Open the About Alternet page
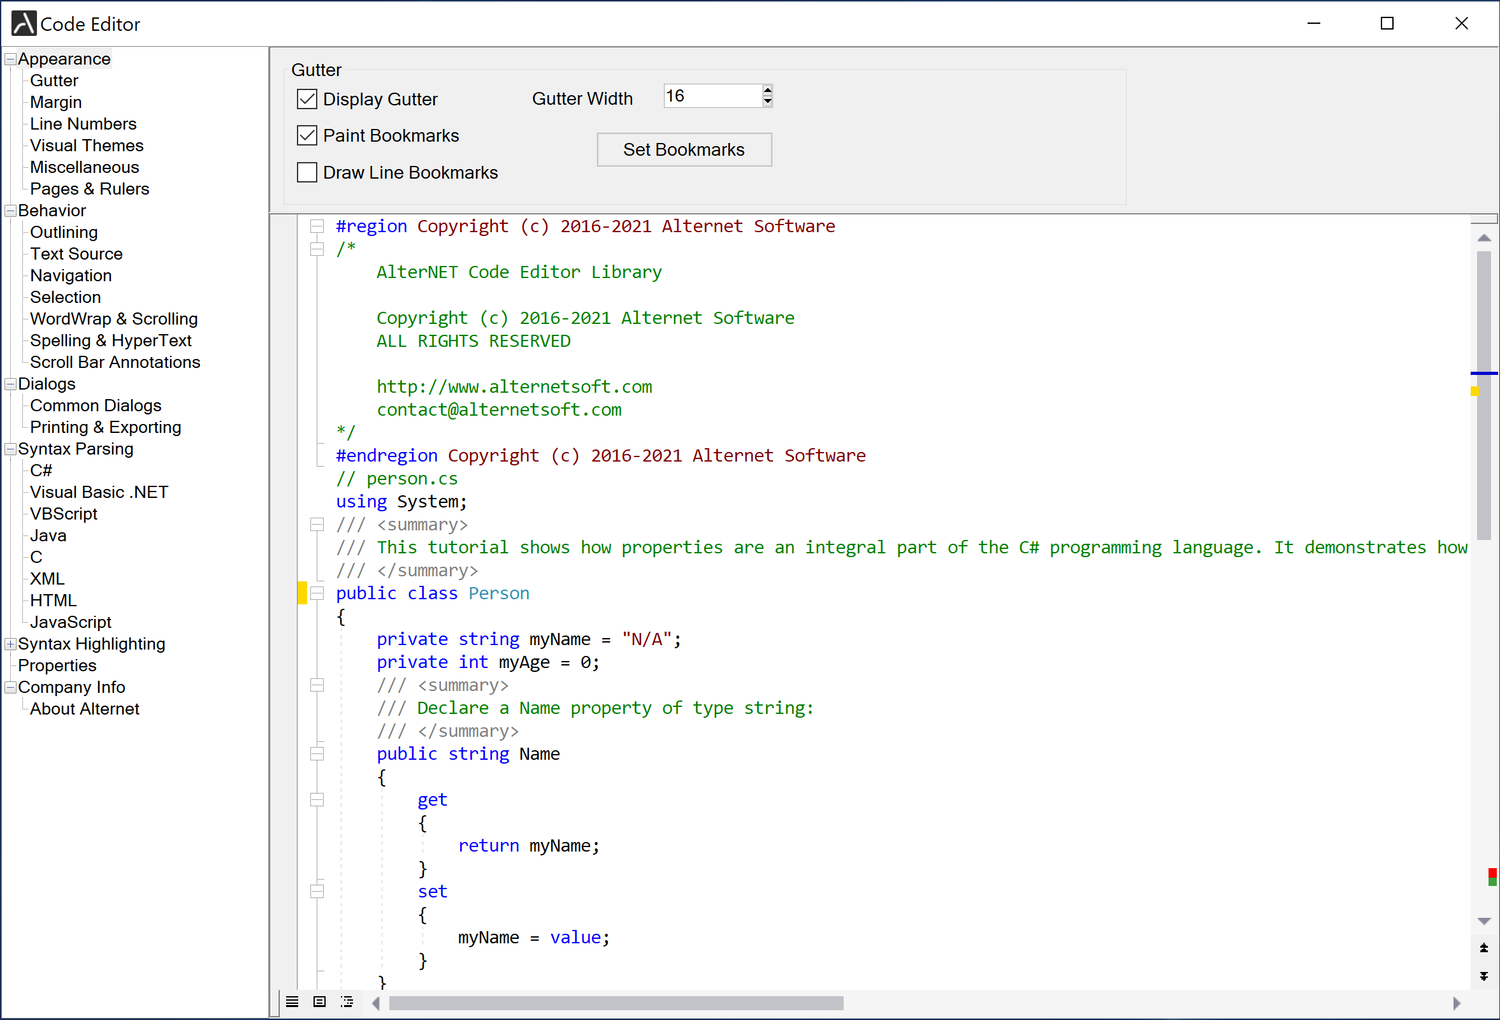Image resolution: width=1500 pixels, height=1020 pixels. pos(84,708)
